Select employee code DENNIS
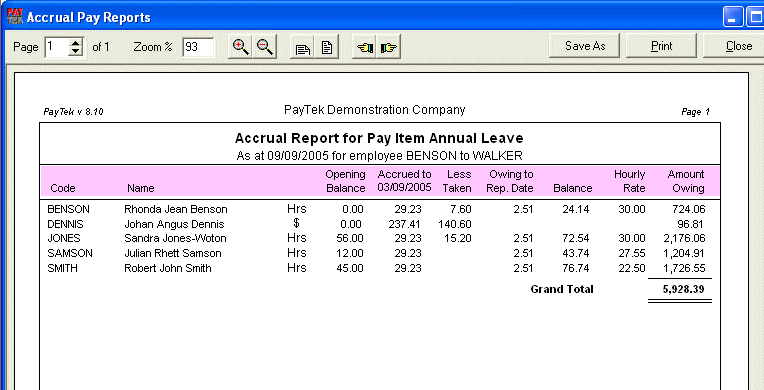Viewport: 764px width, 390px height. click(65, 224)
